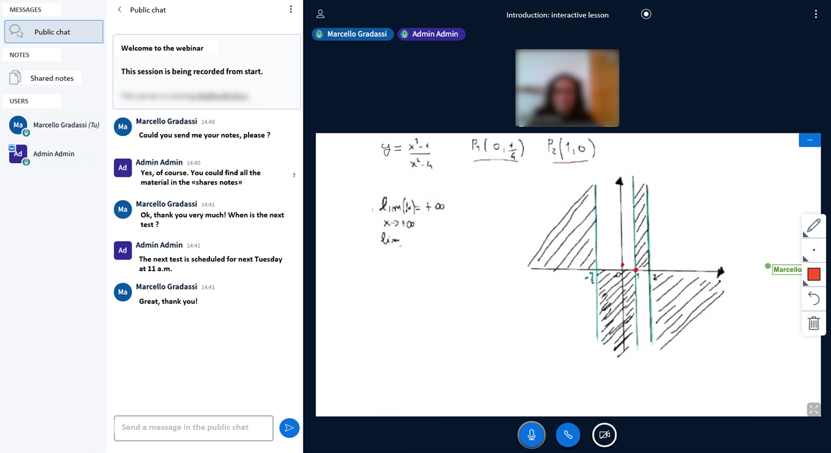Open the line thickness selector
This screenshot has width=831, height=453.
(x=814, y=250)
